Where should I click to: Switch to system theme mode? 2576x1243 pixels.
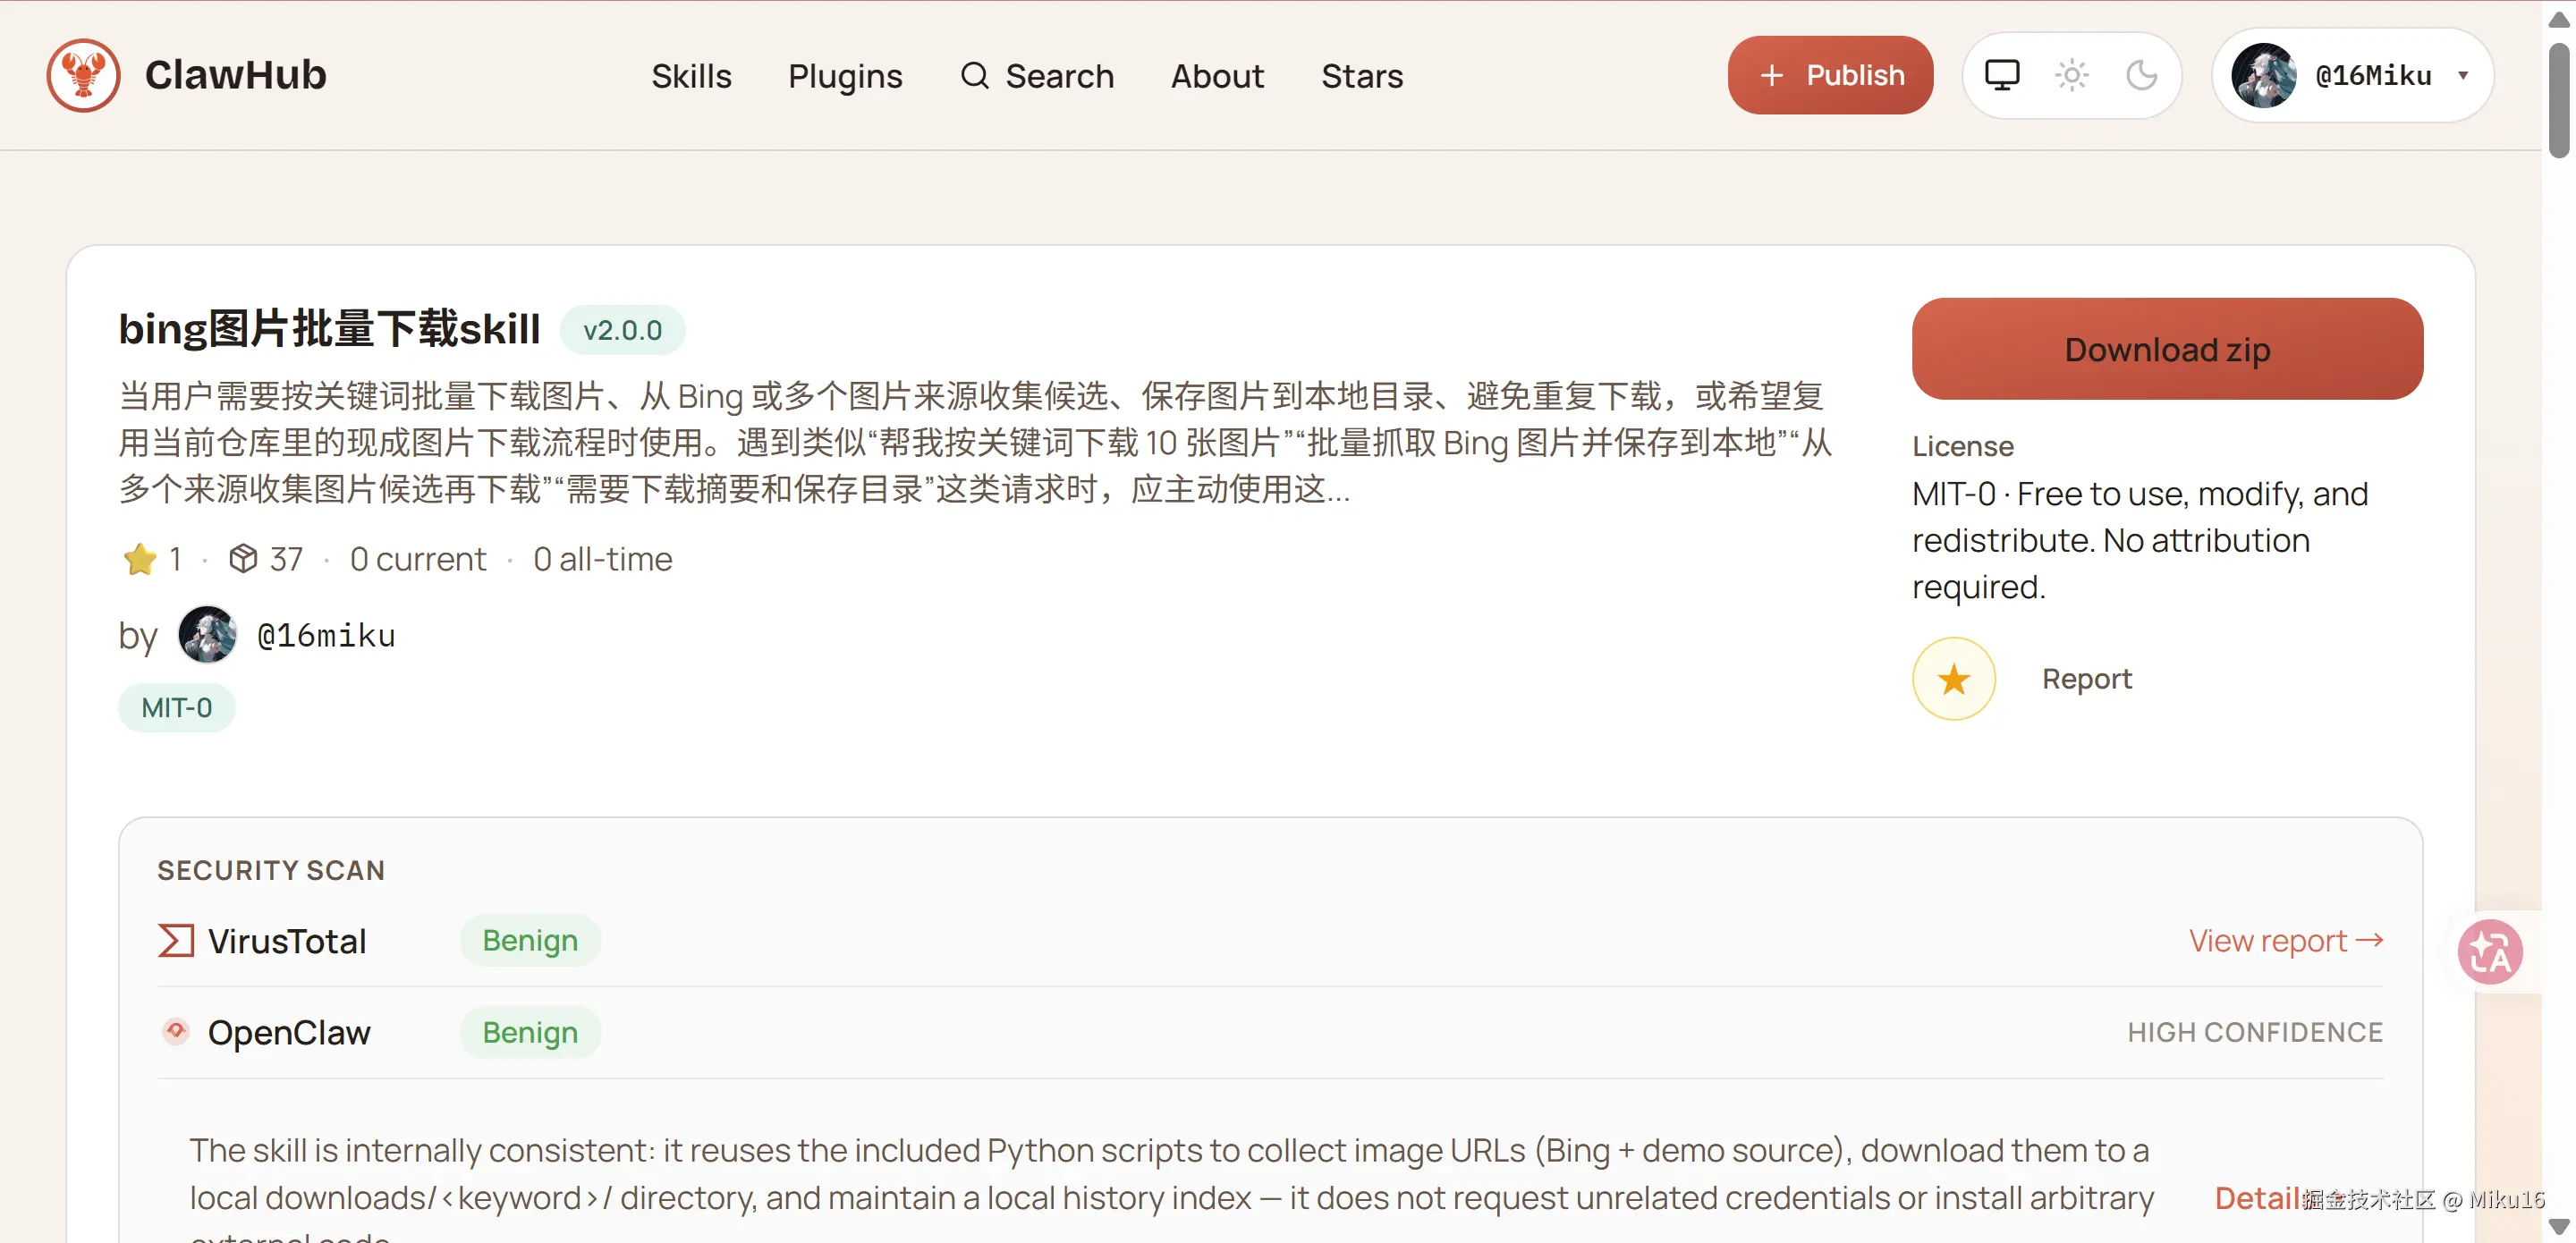[x=2002, y=75]
